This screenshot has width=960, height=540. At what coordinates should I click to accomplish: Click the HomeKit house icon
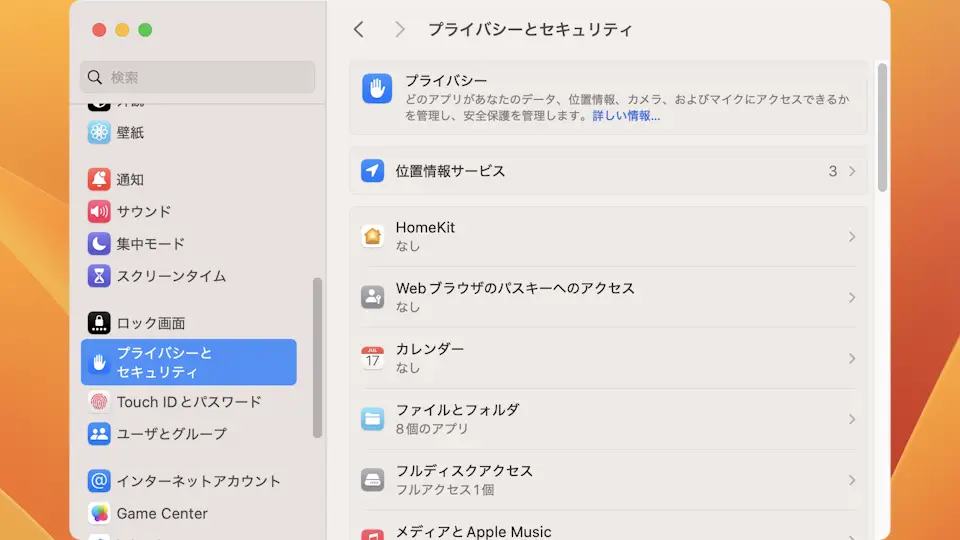(373, 237)
